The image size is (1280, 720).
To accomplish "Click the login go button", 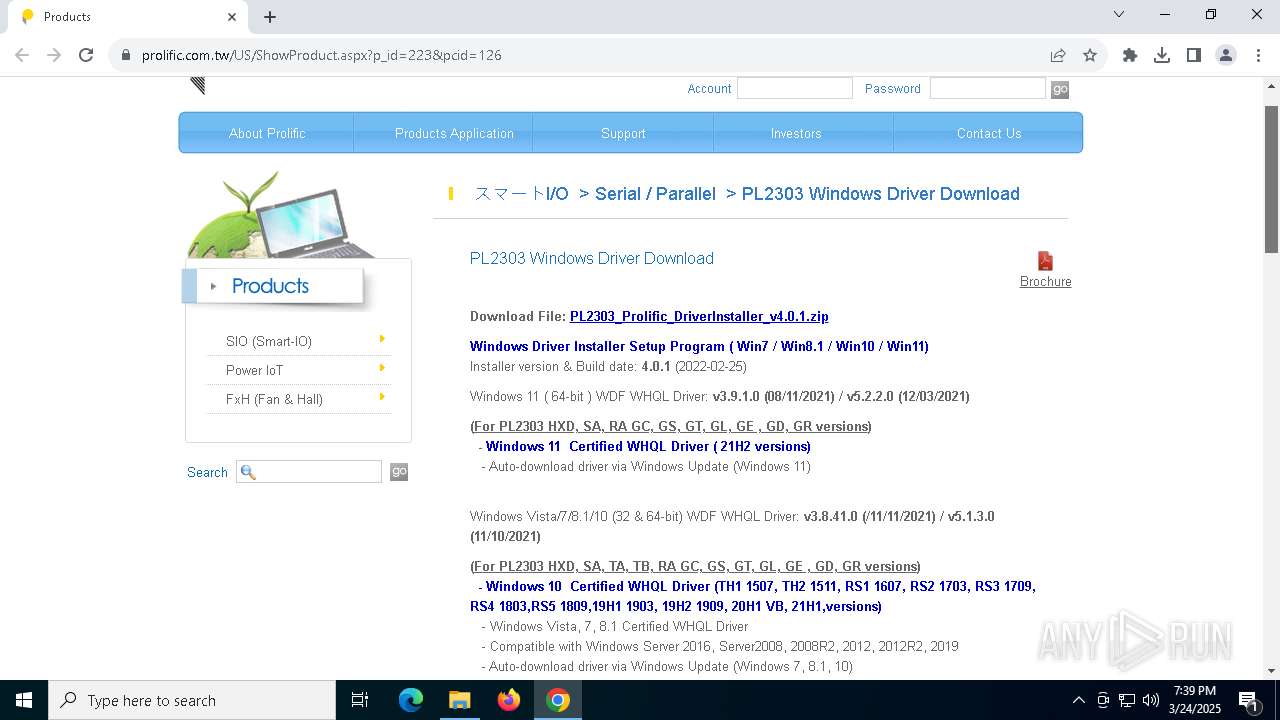I will click(x=1060, y=89).
